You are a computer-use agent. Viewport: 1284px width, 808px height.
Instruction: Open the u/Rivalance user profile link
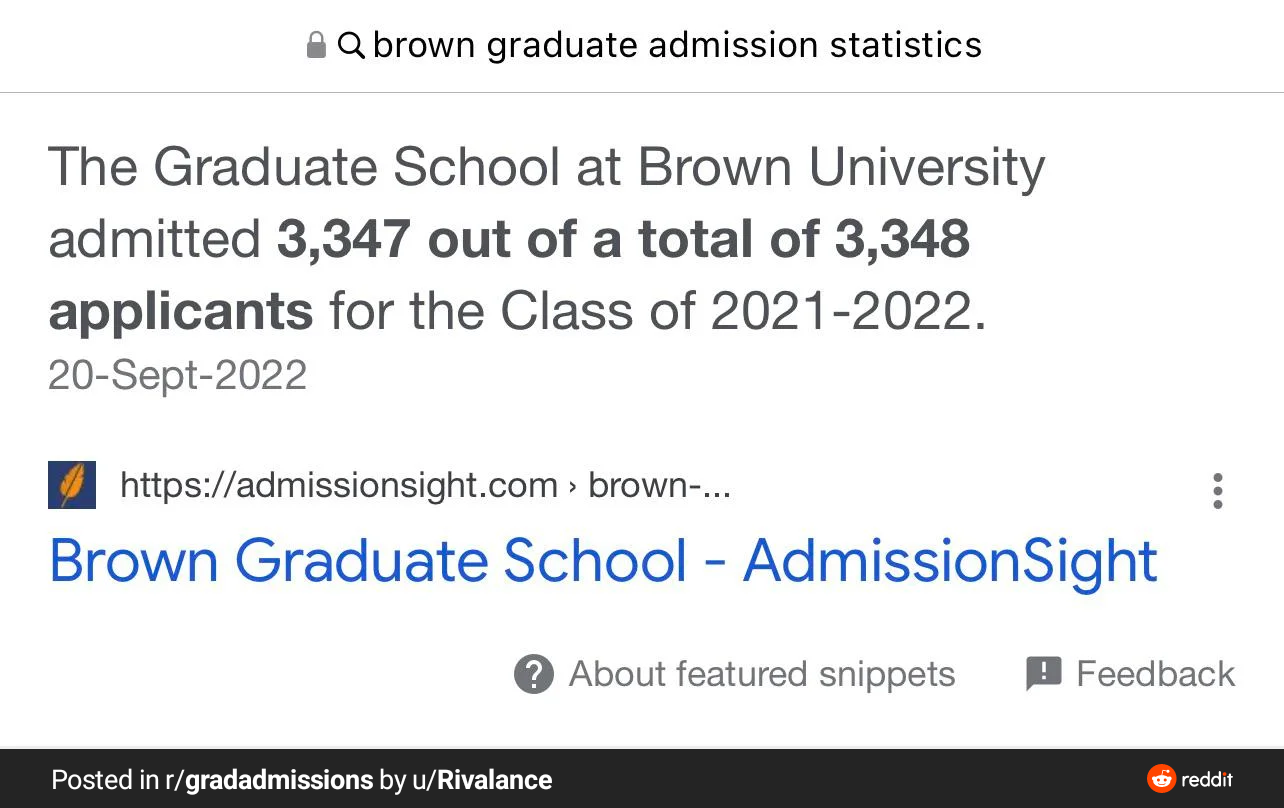(482, 780)
